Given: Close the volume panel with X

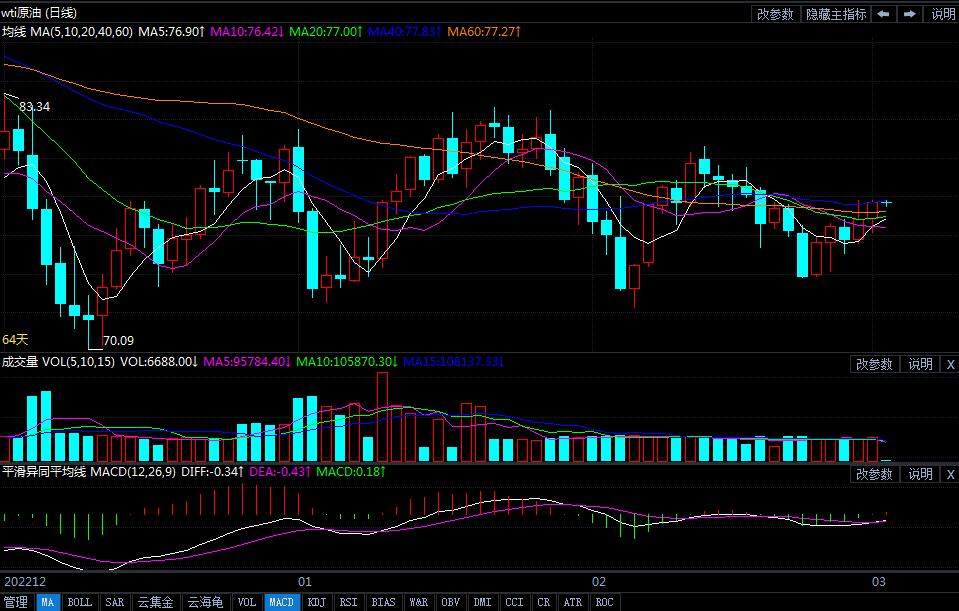Looking at the screenshot, I should click(x=949, y=364).
